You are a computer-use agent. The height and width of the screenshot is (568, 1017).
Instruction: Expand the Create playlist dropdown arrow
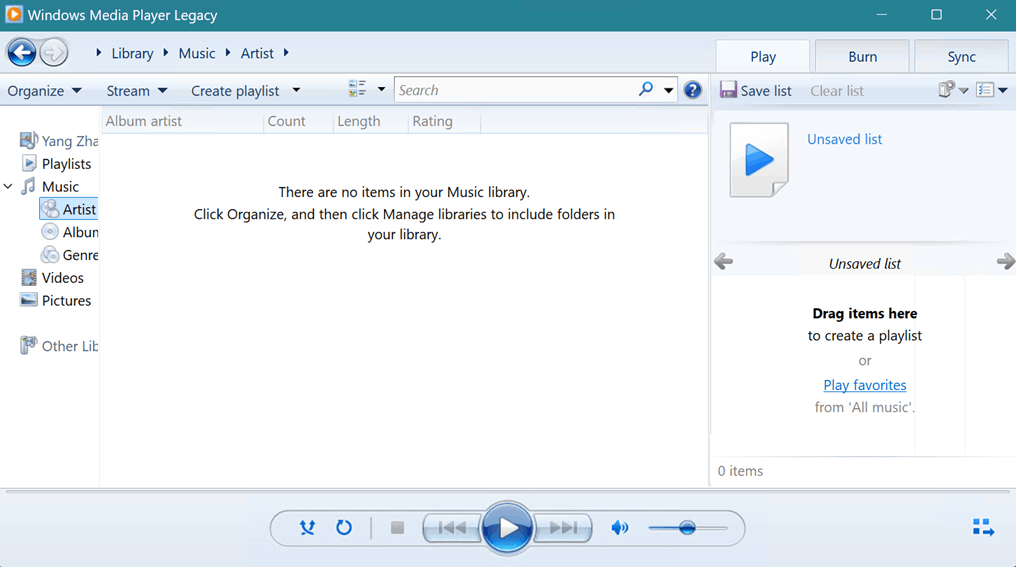296,90
